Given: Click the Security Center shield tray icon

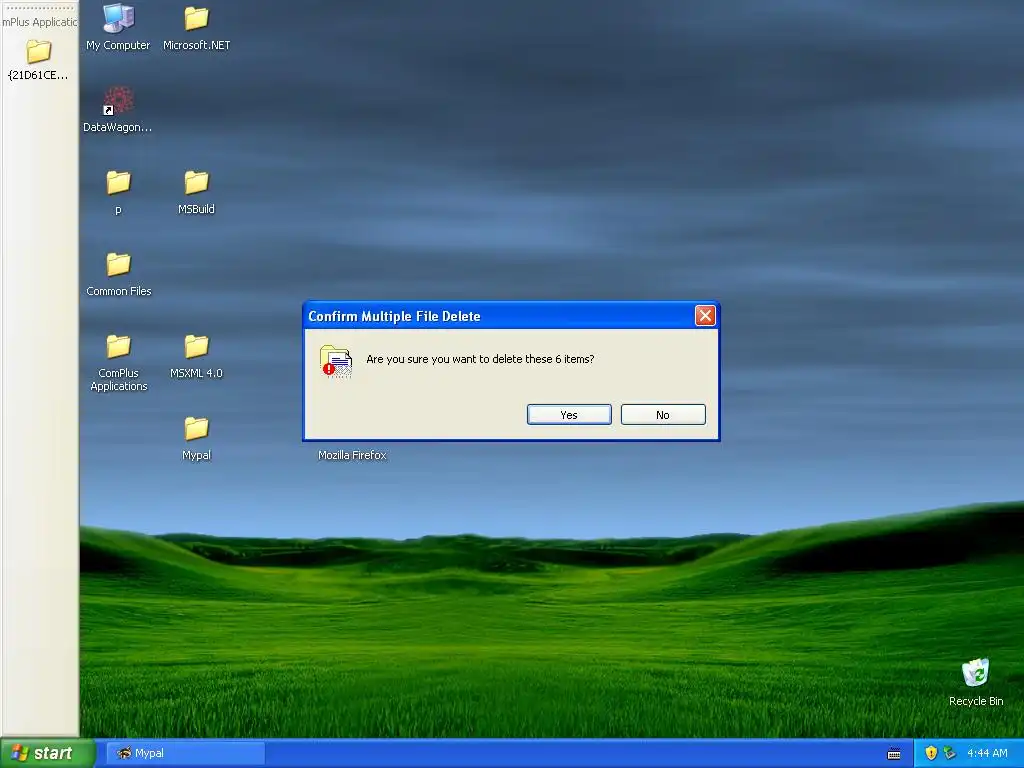Looking at the screenshot, I should click(x=931, y=753).
